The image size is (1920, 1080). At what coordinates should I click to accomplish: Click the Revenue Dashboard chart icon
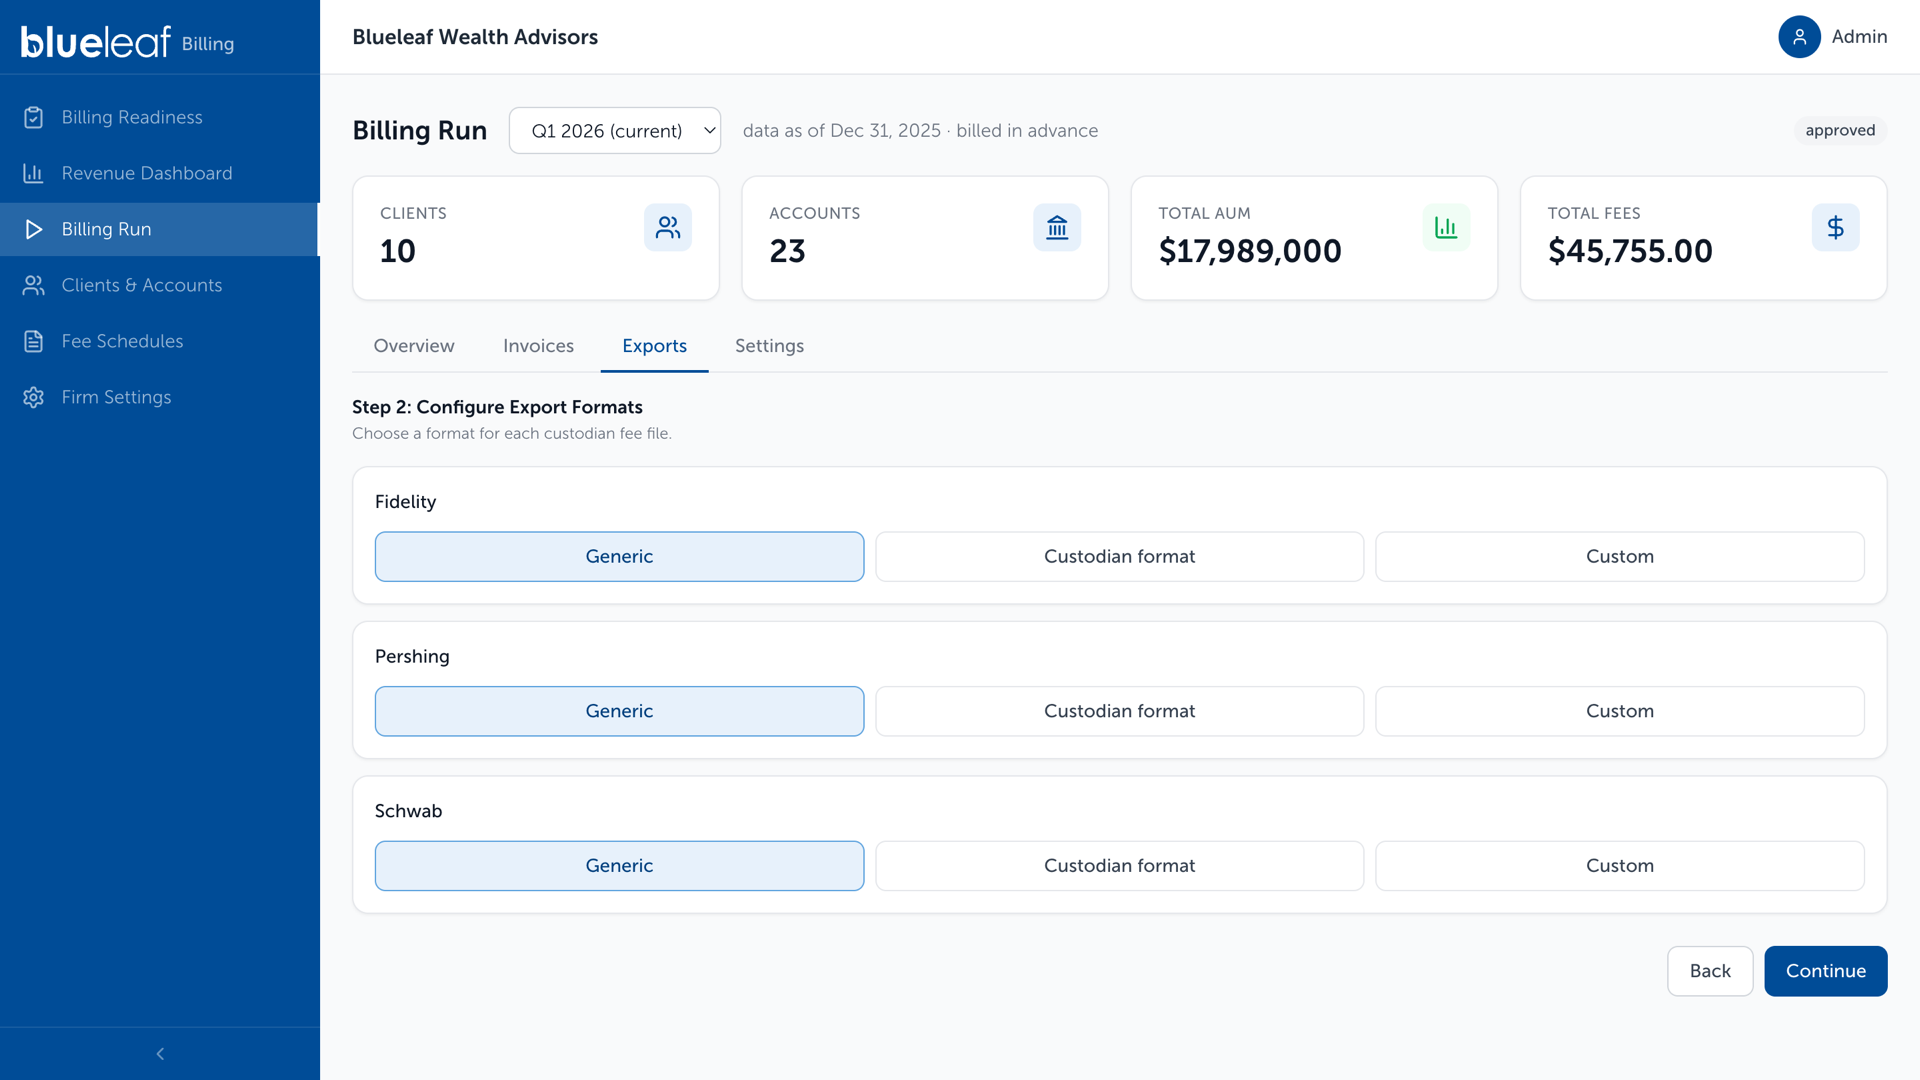(34, 173)
